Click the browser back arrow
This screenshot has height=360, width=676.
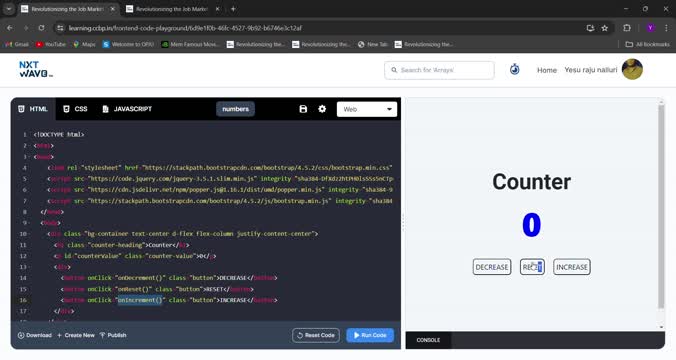[x=9, y=28]
